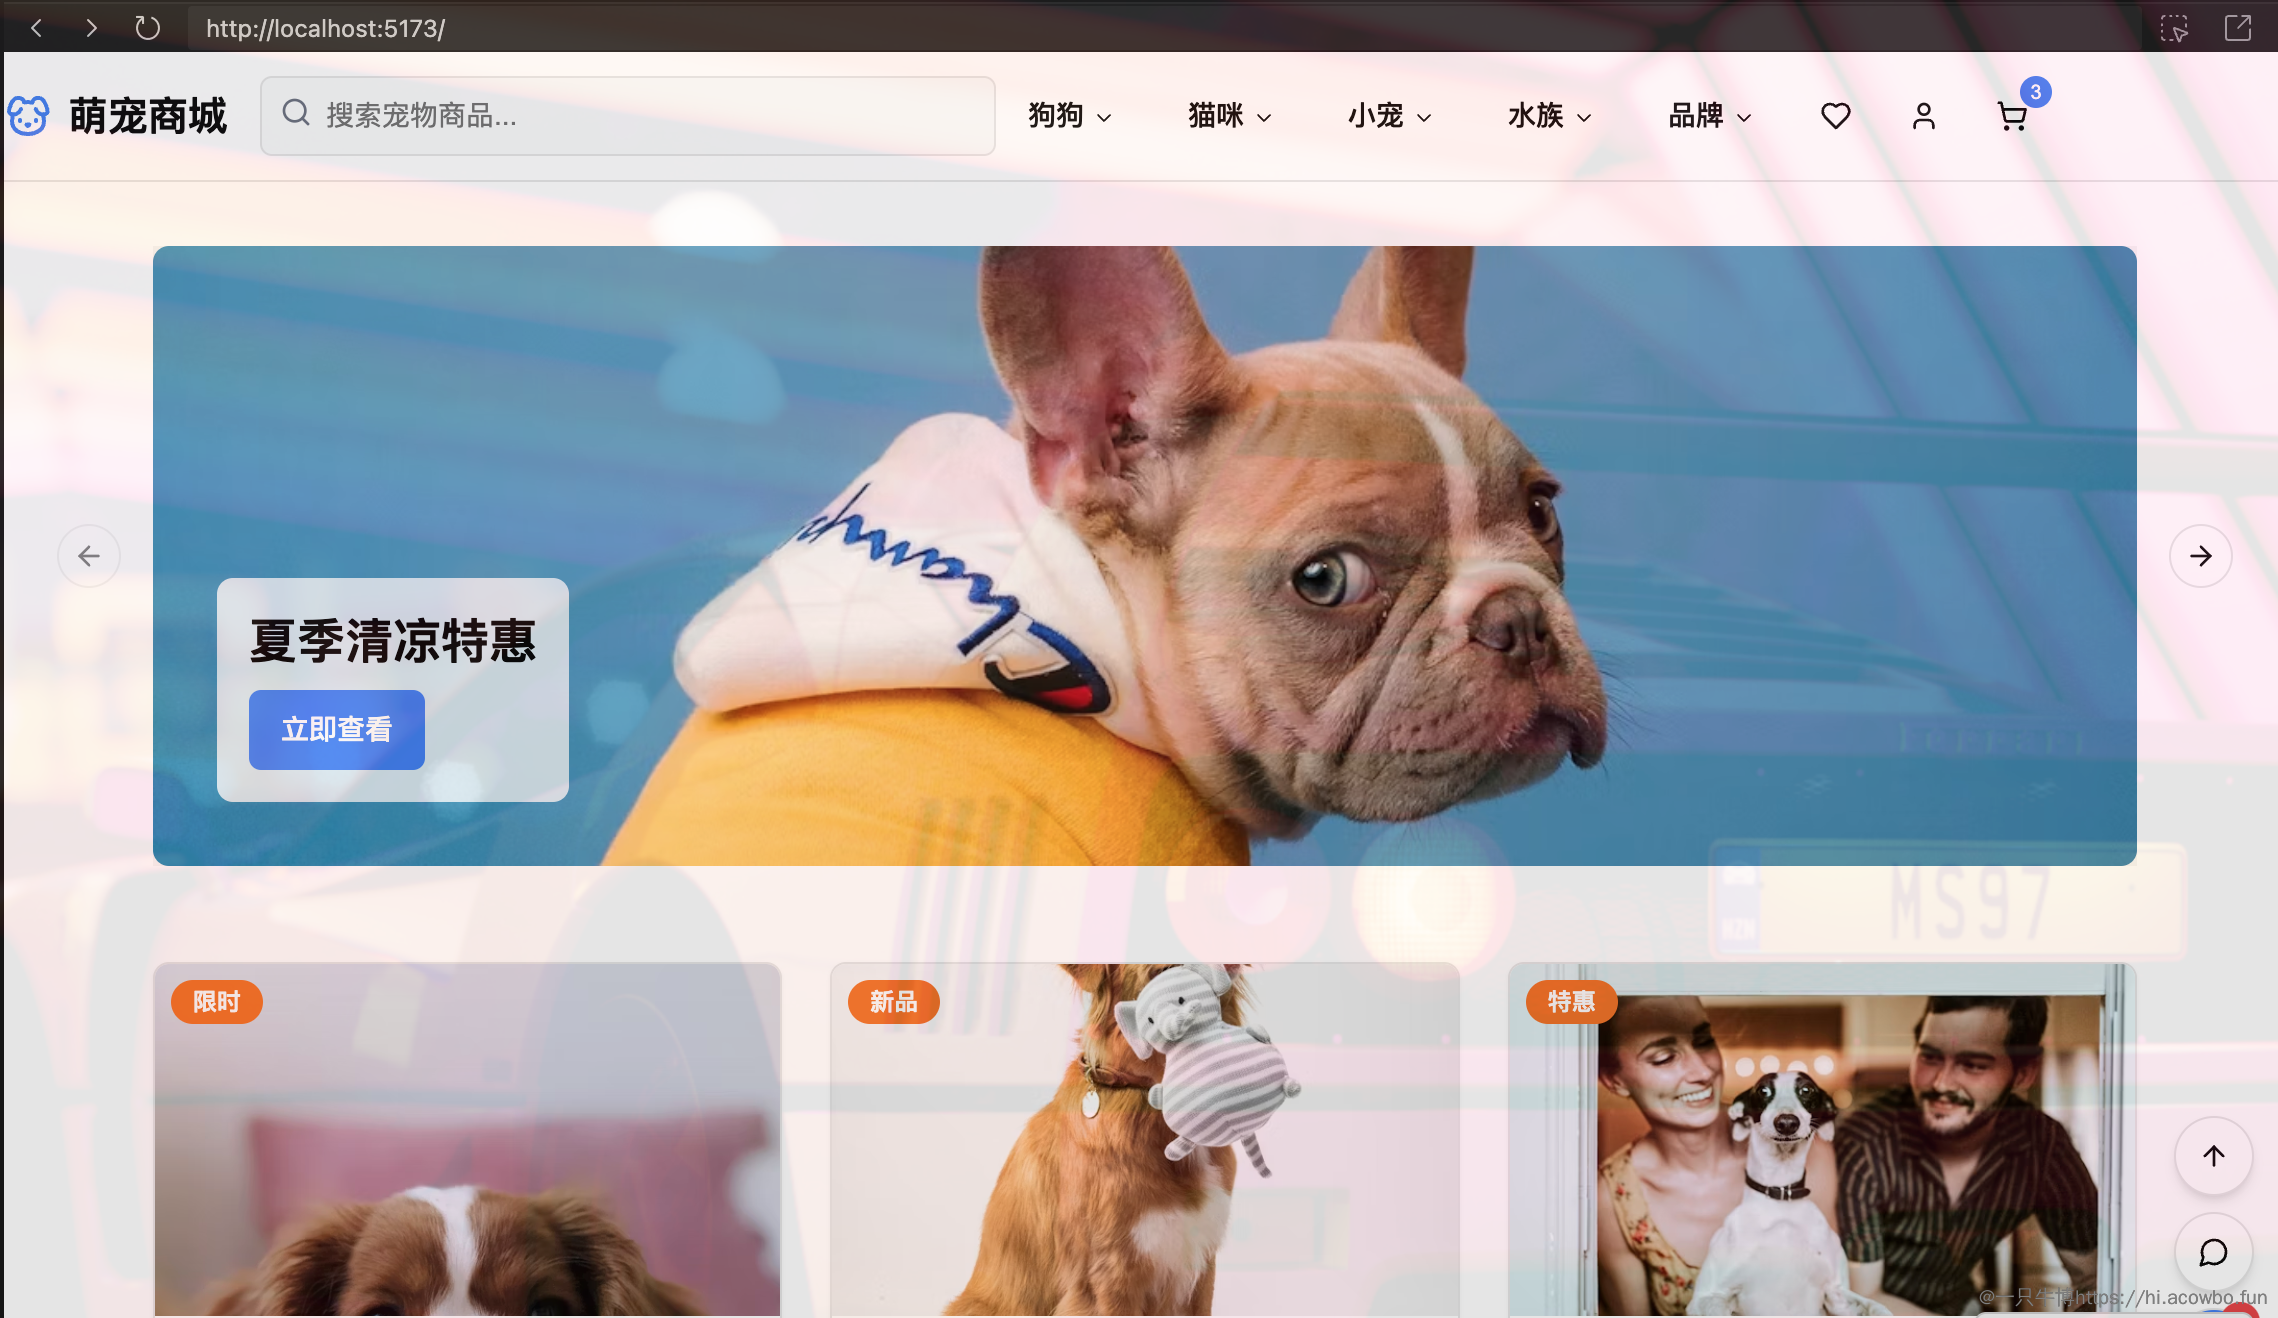
Task: Click the 萌宠商城 site title
Action: coord(148,116)
